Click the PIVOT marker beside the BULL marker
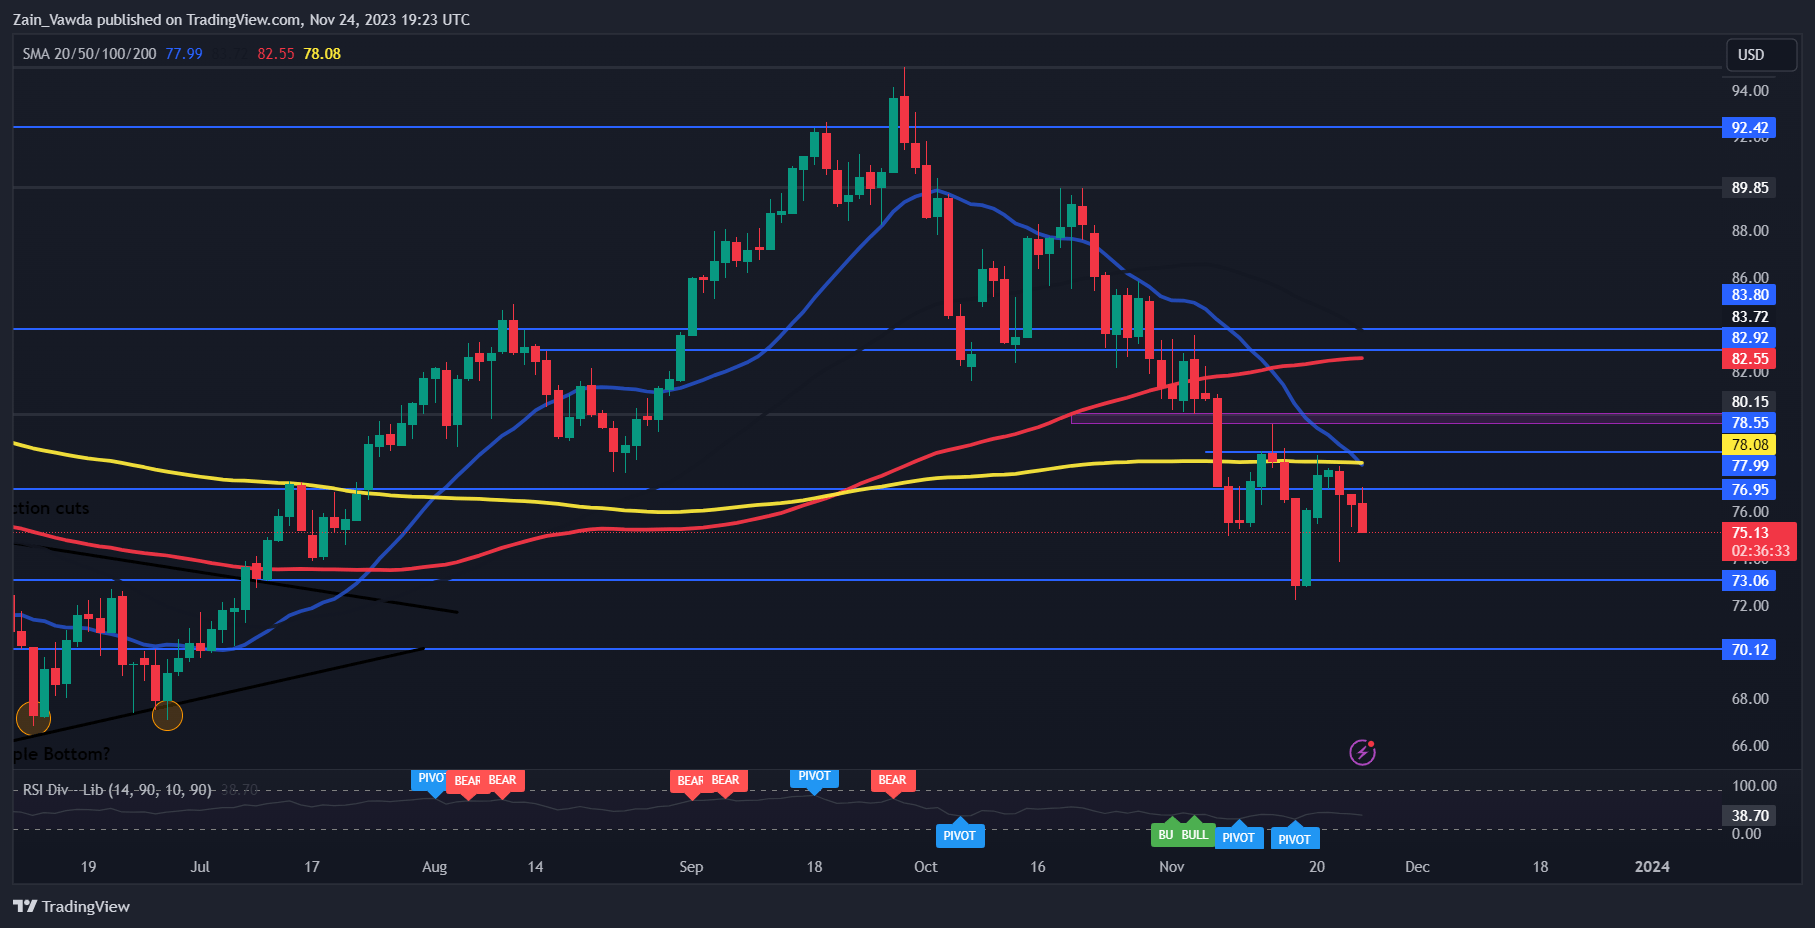The width and height of the screenshot is (1815, 928). 1238,837
